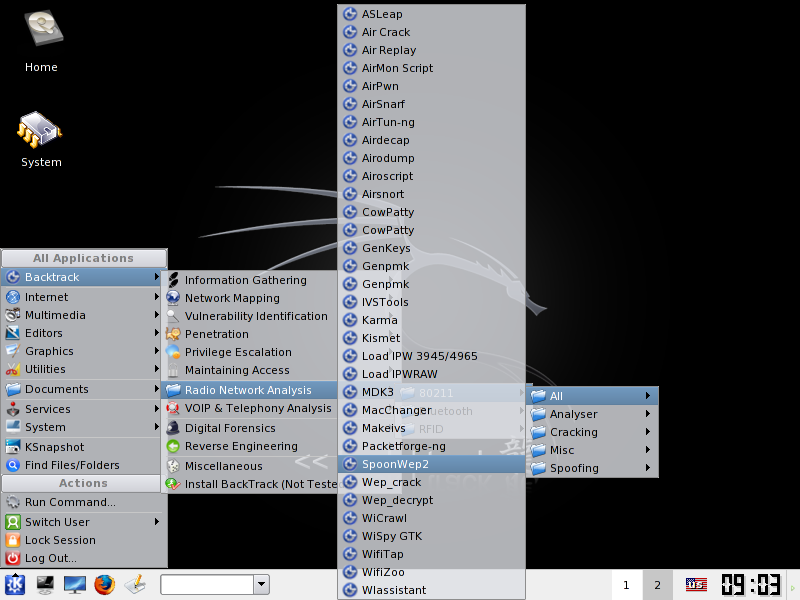Launch WiSpy GTK
This screenshot has height=600, width=800.
[432, 536]
